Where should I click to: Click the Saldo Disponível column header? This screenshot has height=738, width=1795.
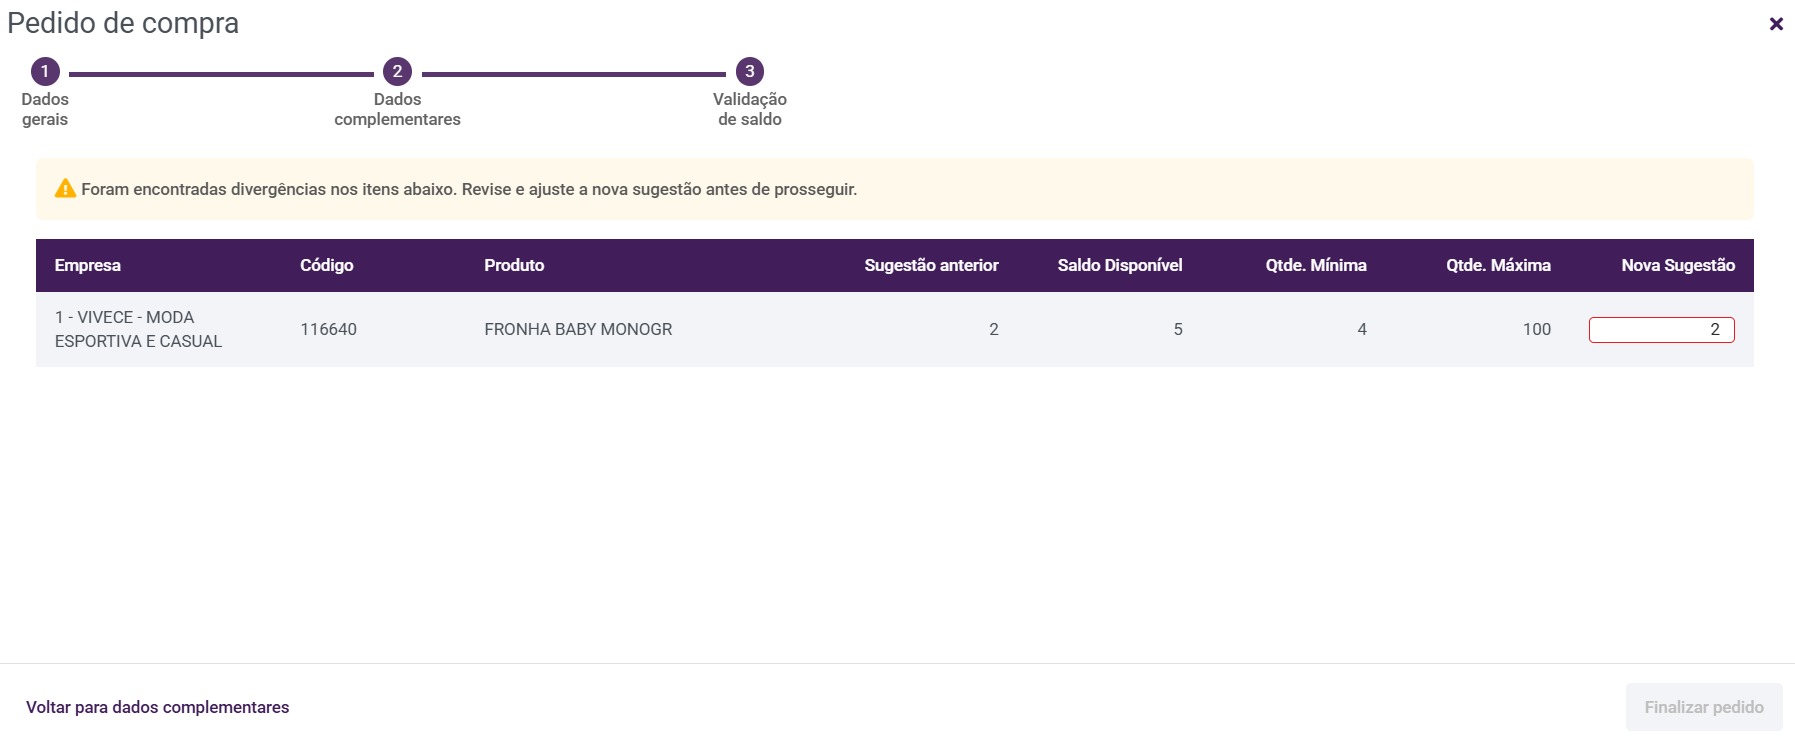(x=1119, y=265)
